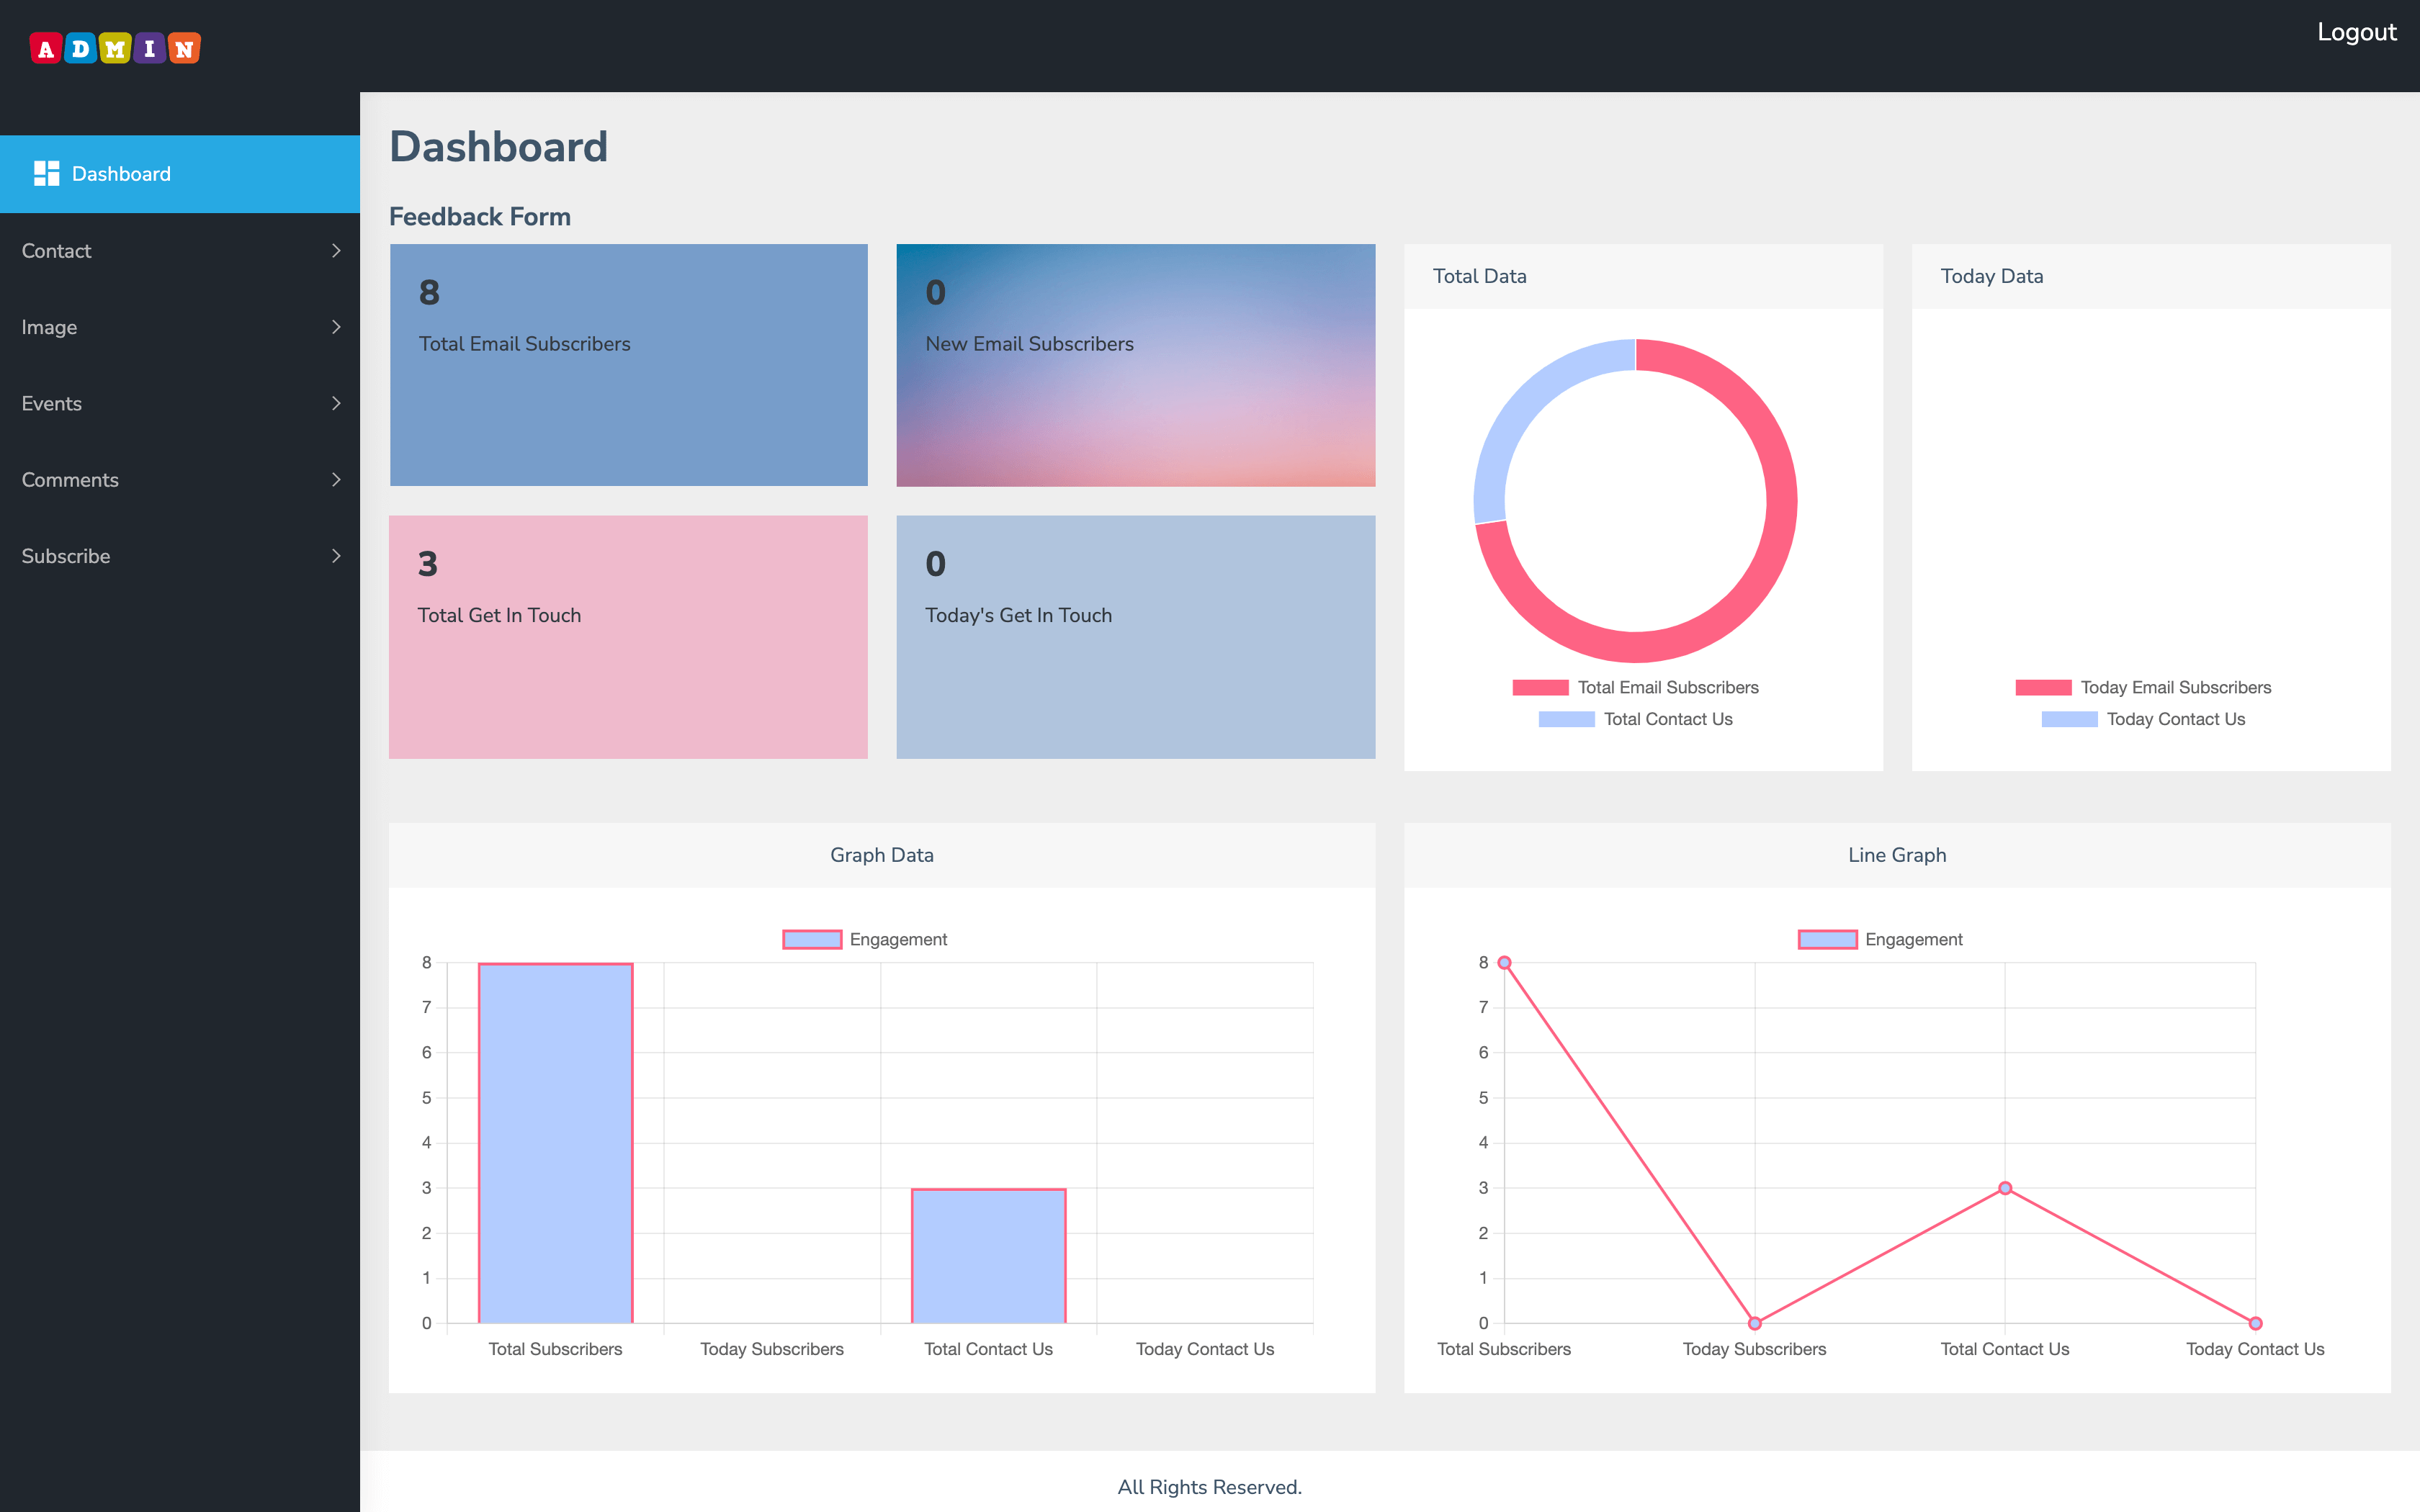Click the Today Contact Us line point

coord(2255,1323)
